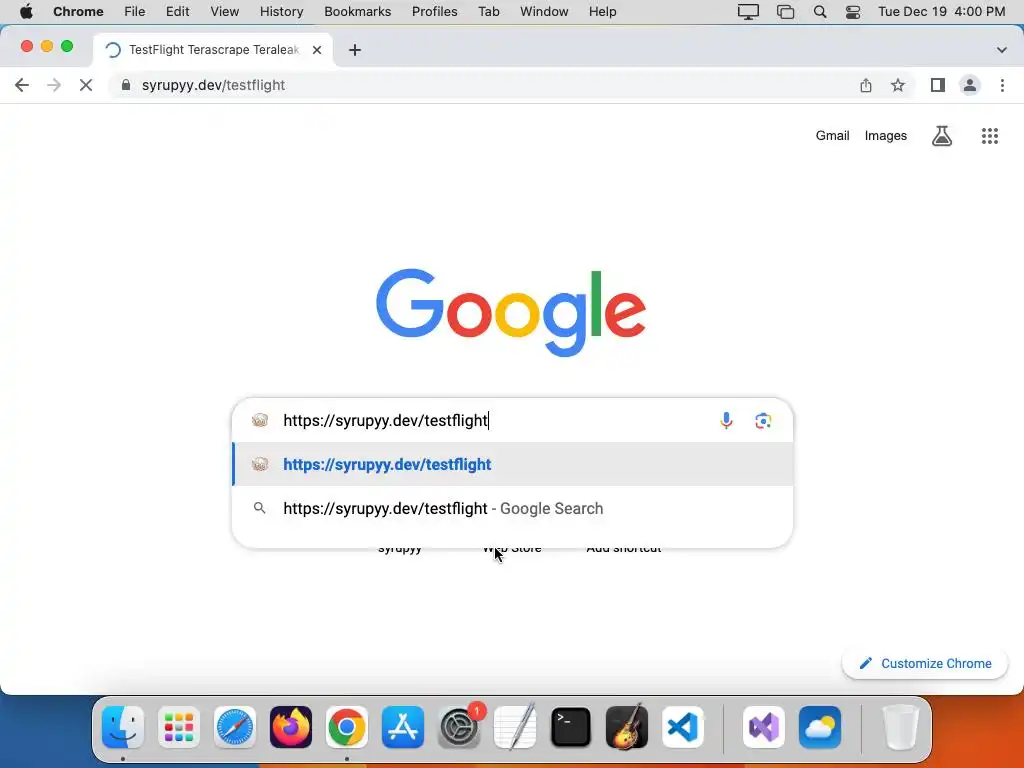Open the History menu
Image resolution: width=1024 pixels, height=768 pixels.
[x=281, y=12]
